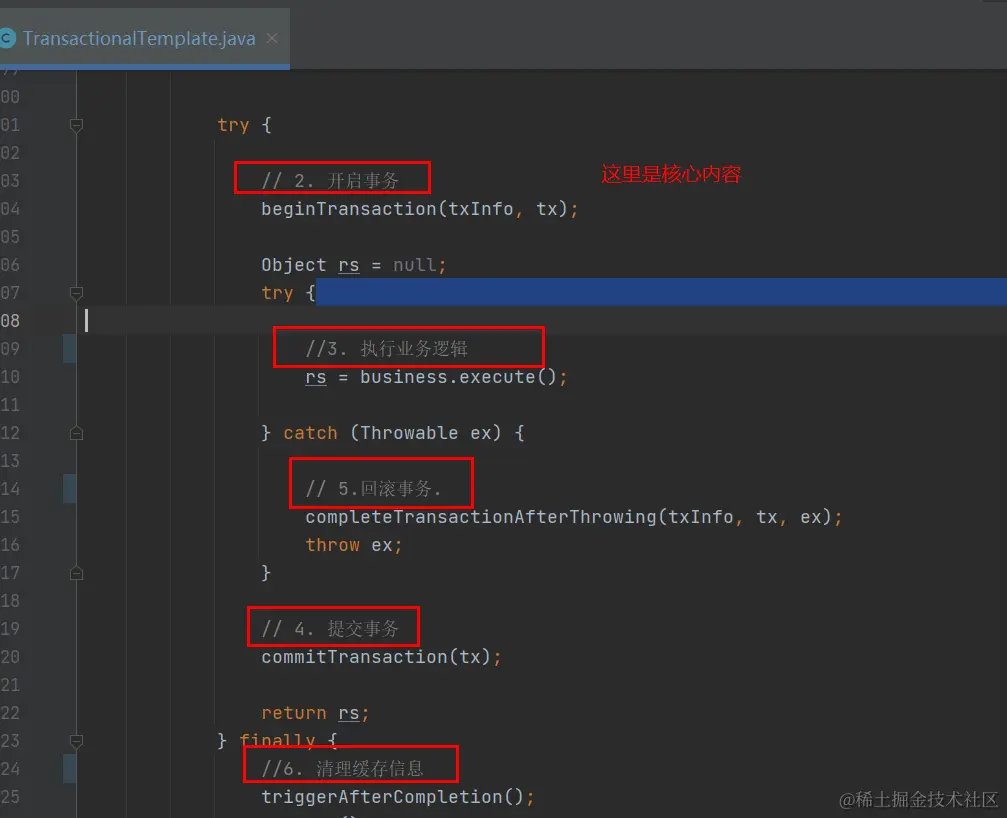Screen dimensions: 1007x818
Task: Click the 'catch (Throwable ex)' clause
Action: click(x=392, y=433)
